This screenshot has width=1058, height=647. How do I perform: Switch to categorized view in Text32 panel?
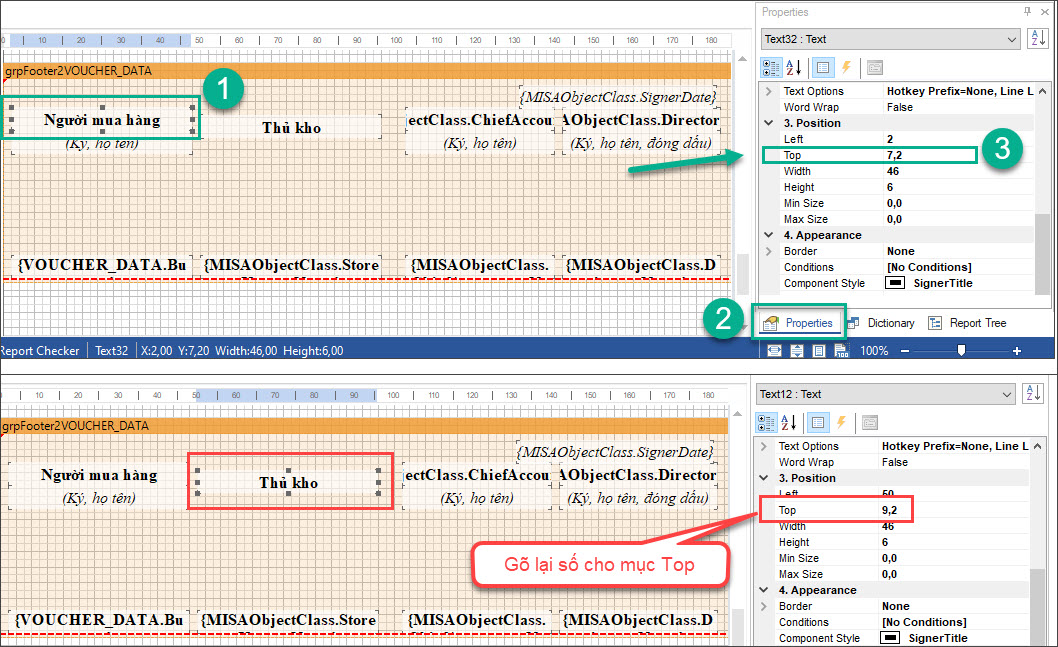[772, 68]
